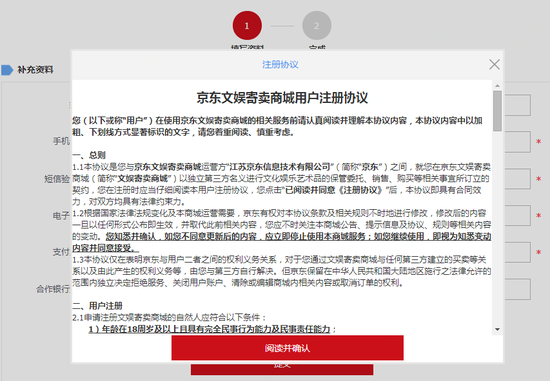Click scrollbar up arrow in agreement text
This screenshot has width=550, height=381.
tap(497, 86)
